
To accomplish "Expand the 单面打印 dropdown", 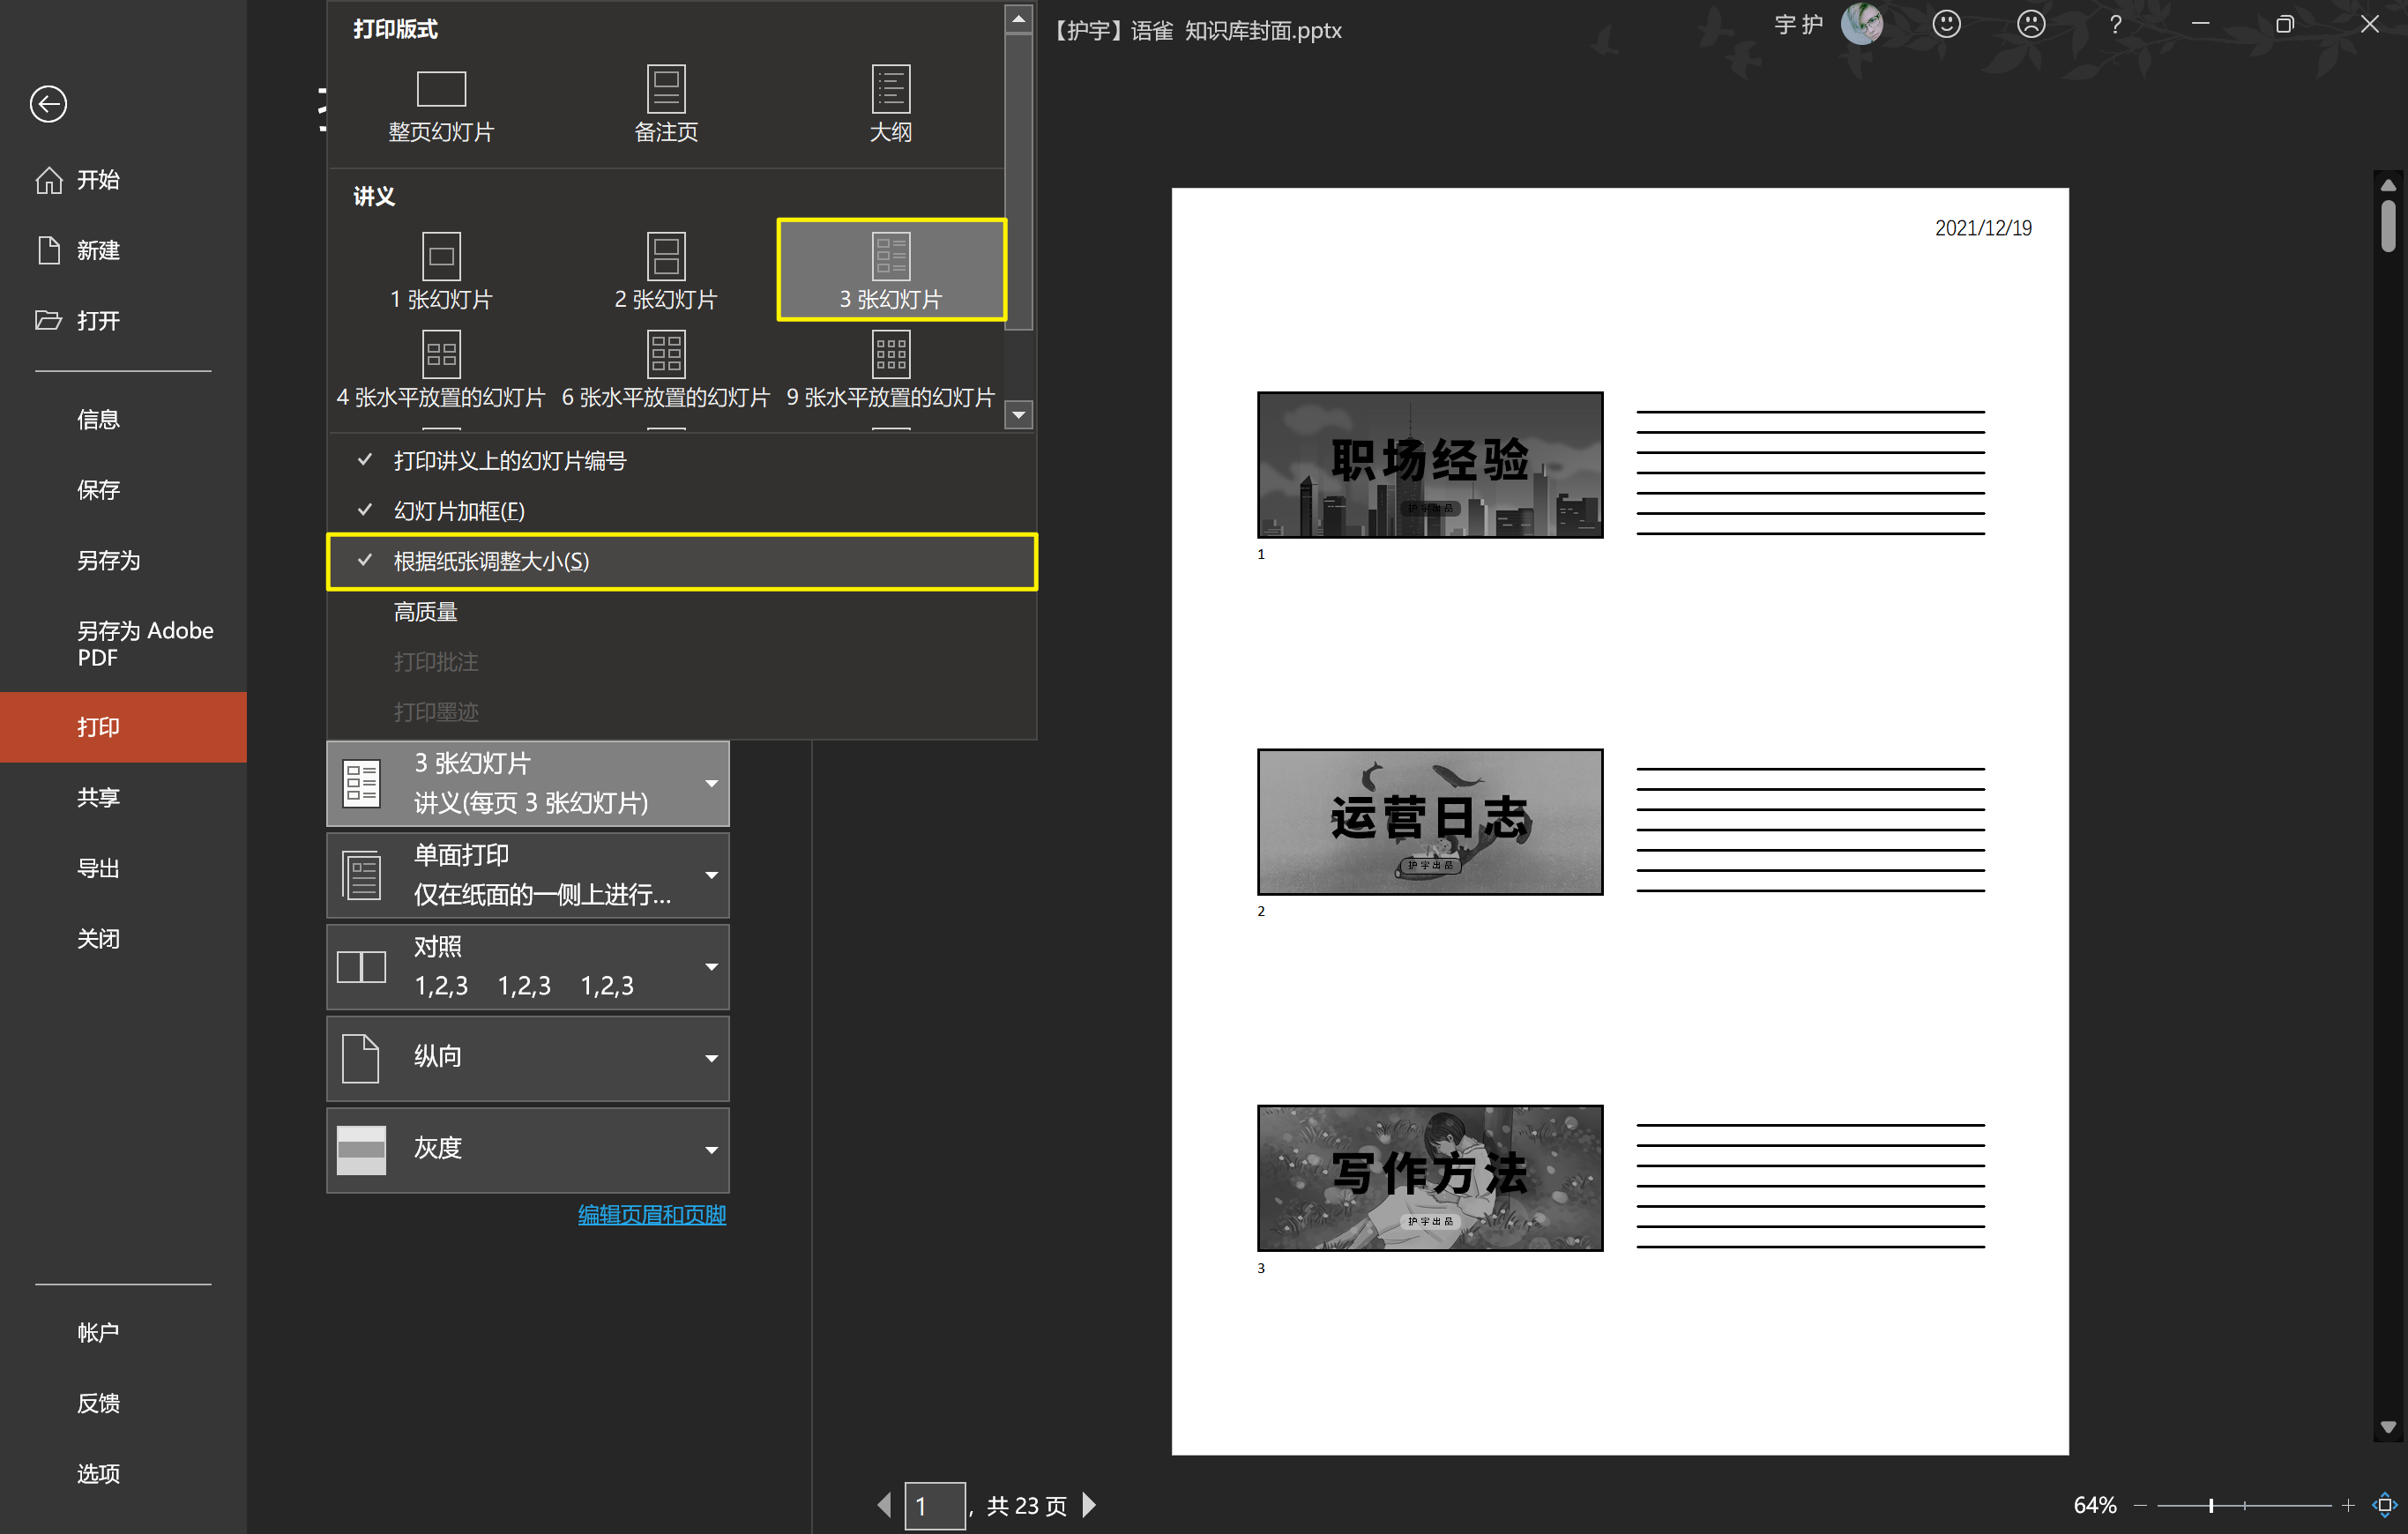I will pos(527,875).
